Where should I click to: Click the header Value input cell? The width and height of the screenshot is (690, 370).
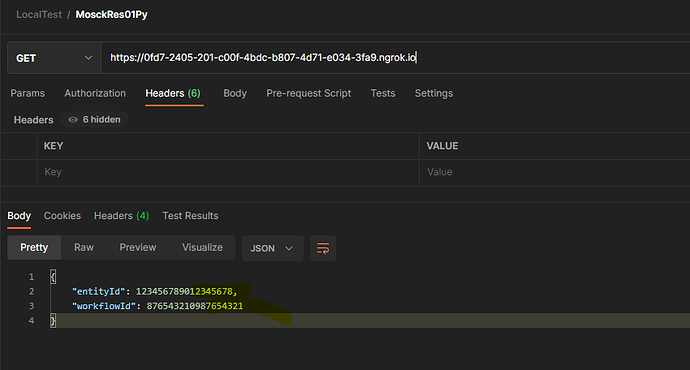(554, 172)
